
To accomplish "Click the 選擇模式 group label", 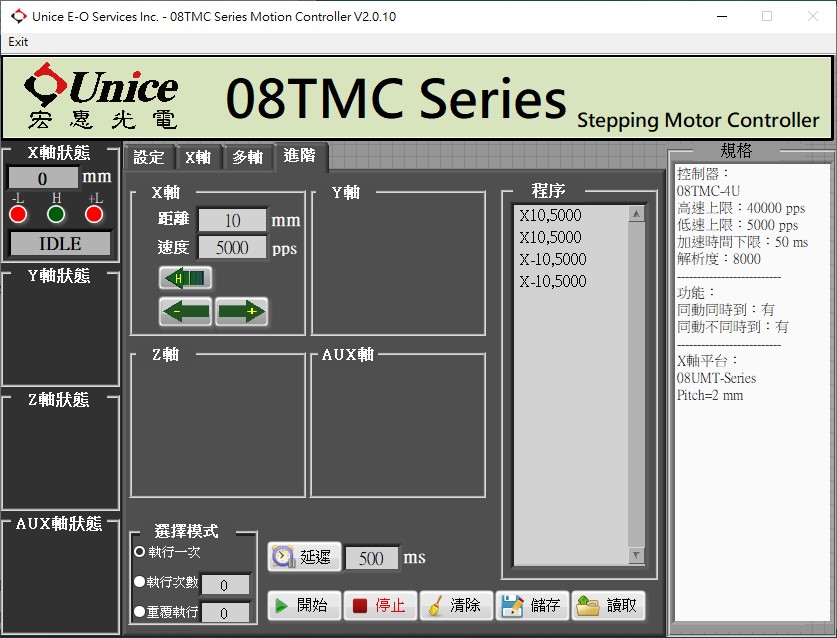I will pos(186,531).
